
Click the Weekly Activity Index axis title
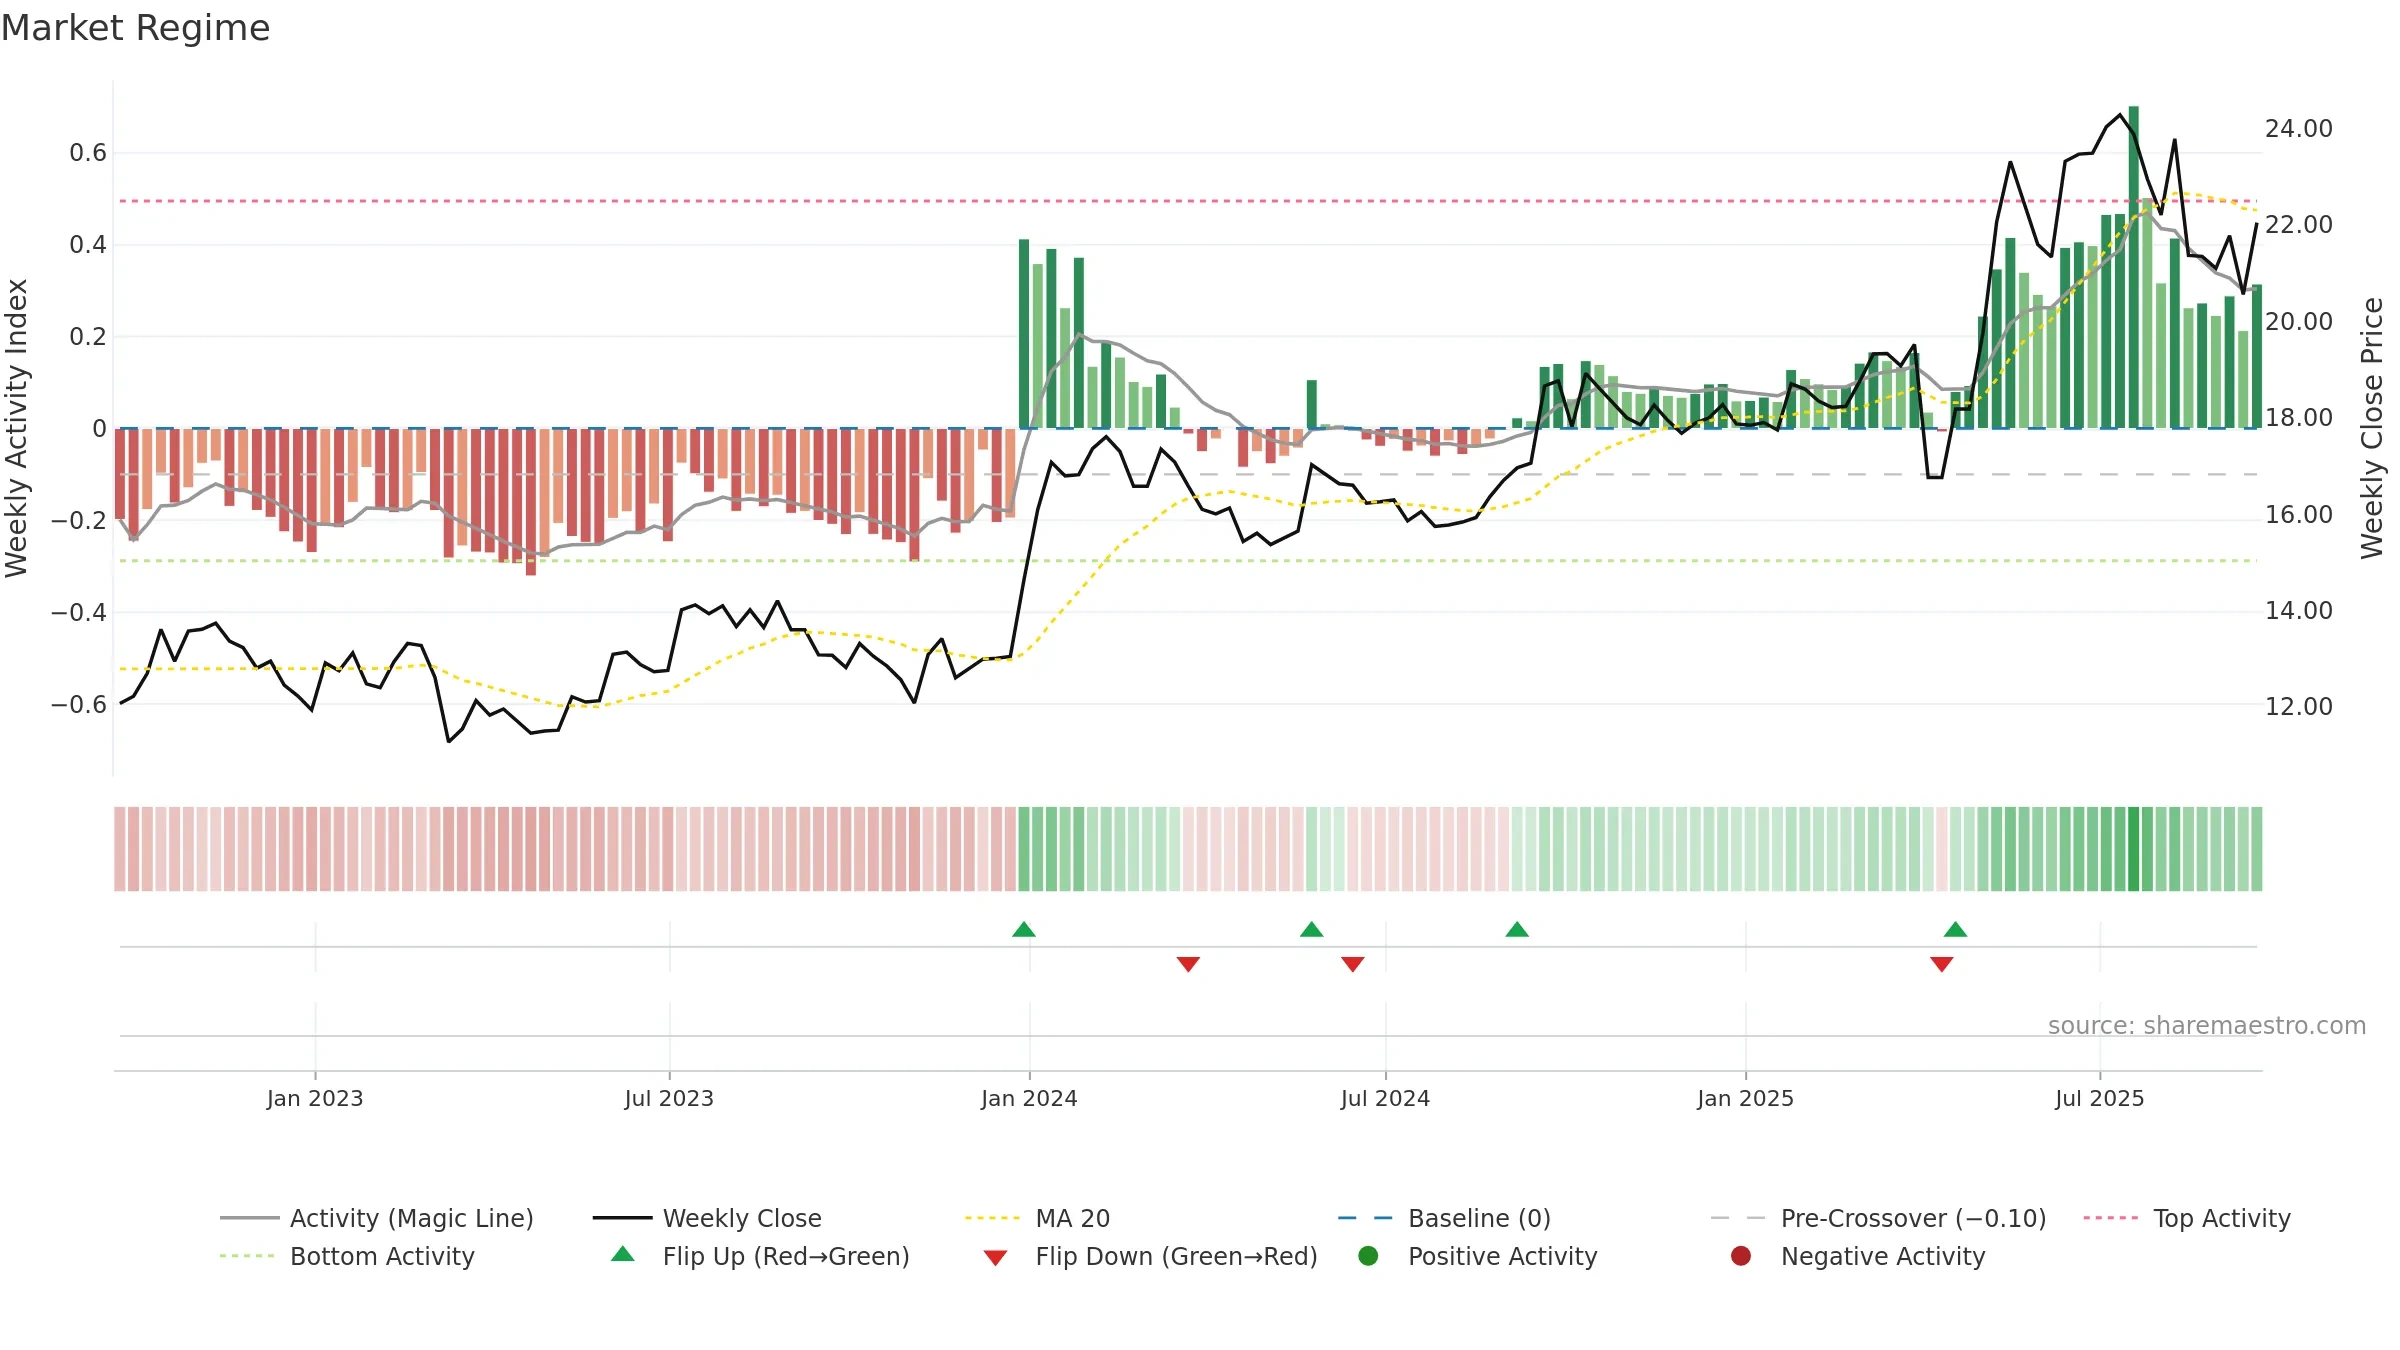pyautogui.click(x=17, y=428)
